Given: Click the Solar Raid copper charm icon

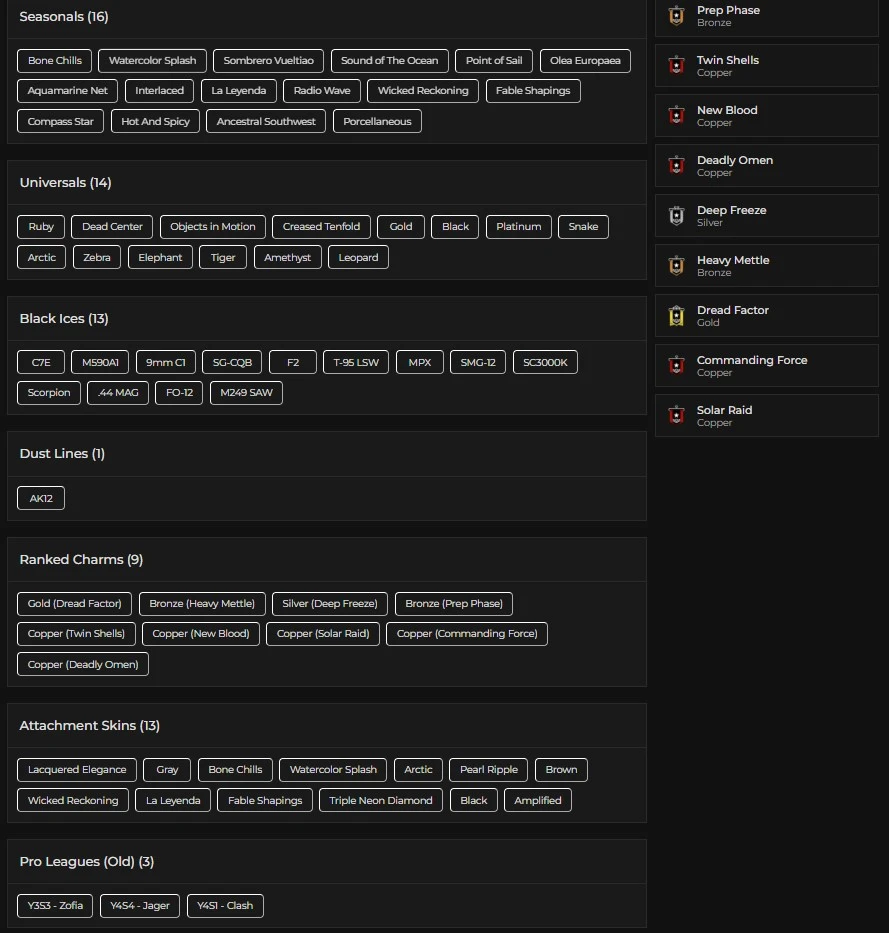Looking at the screenshot, I should click(676, 416).
